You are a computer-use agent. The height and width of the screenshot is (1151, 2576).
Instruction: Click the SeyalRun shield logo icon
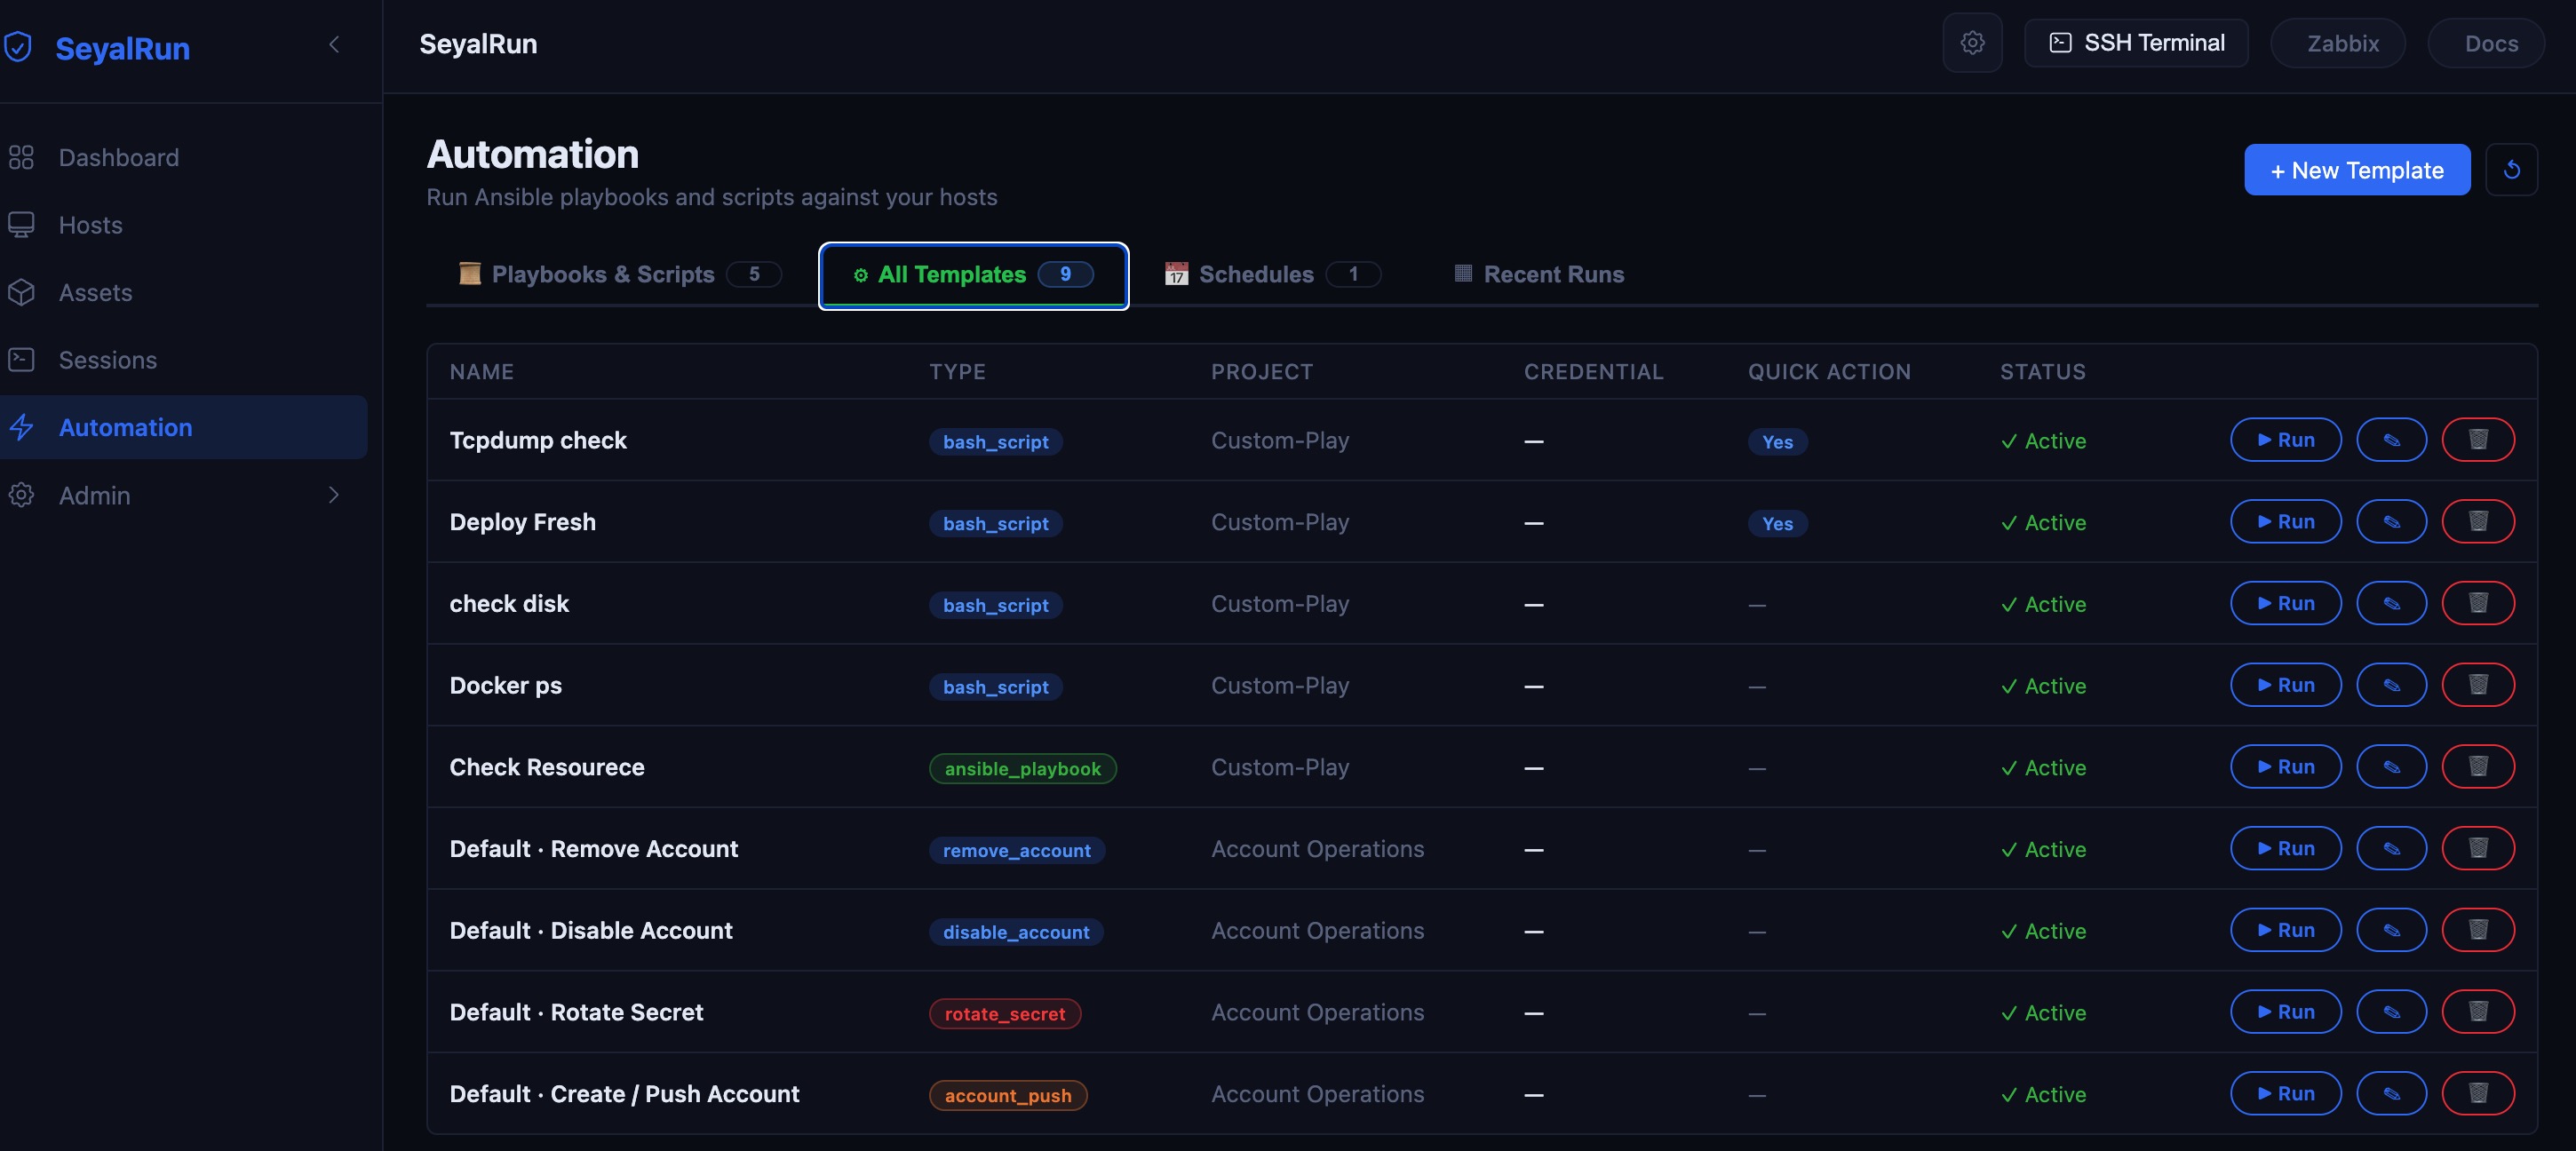pos(18,47)
